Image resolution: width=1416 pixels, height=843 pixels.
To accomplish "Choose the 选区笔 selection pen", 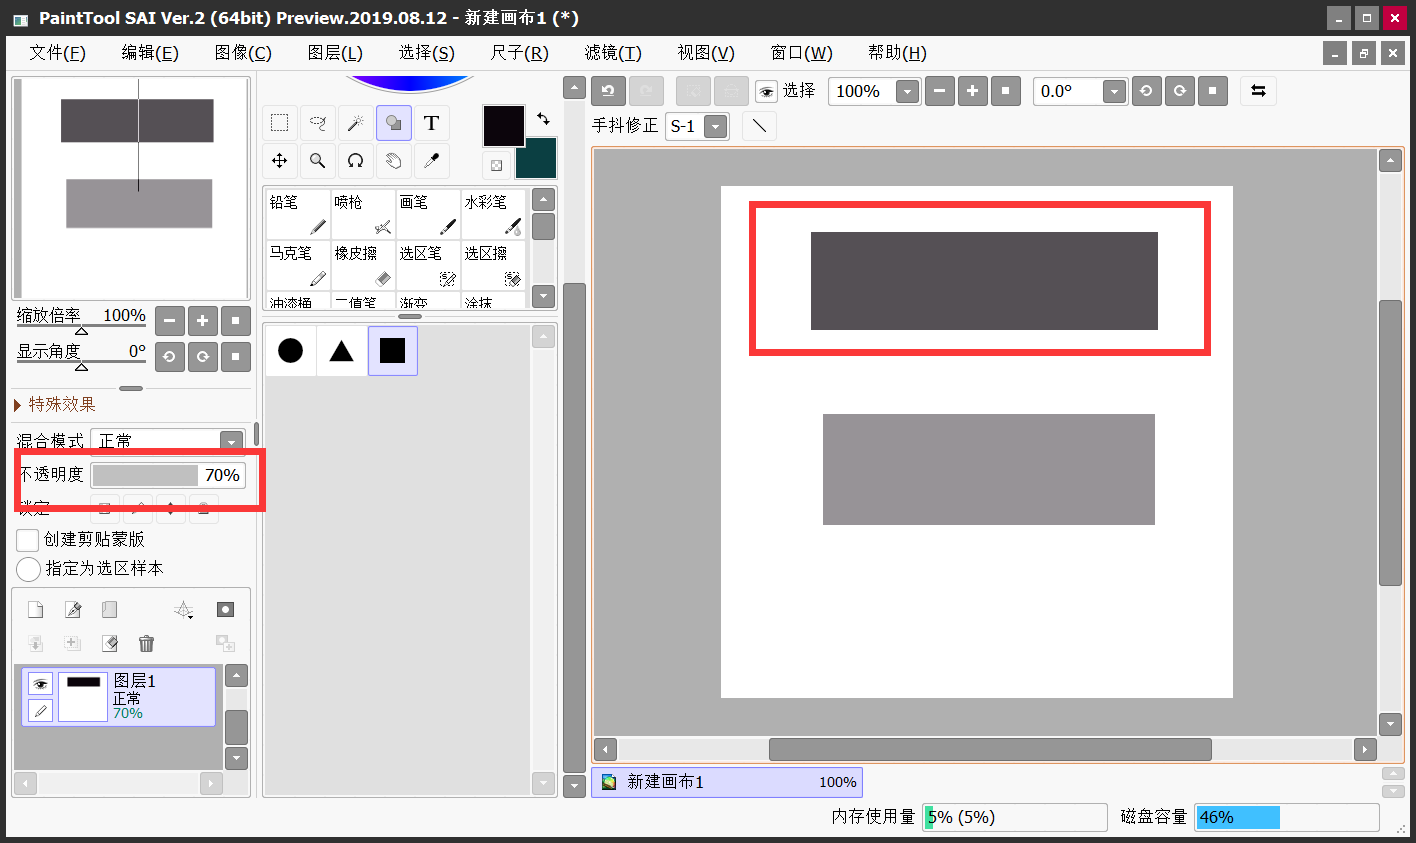I will click(x=428, y=265).
